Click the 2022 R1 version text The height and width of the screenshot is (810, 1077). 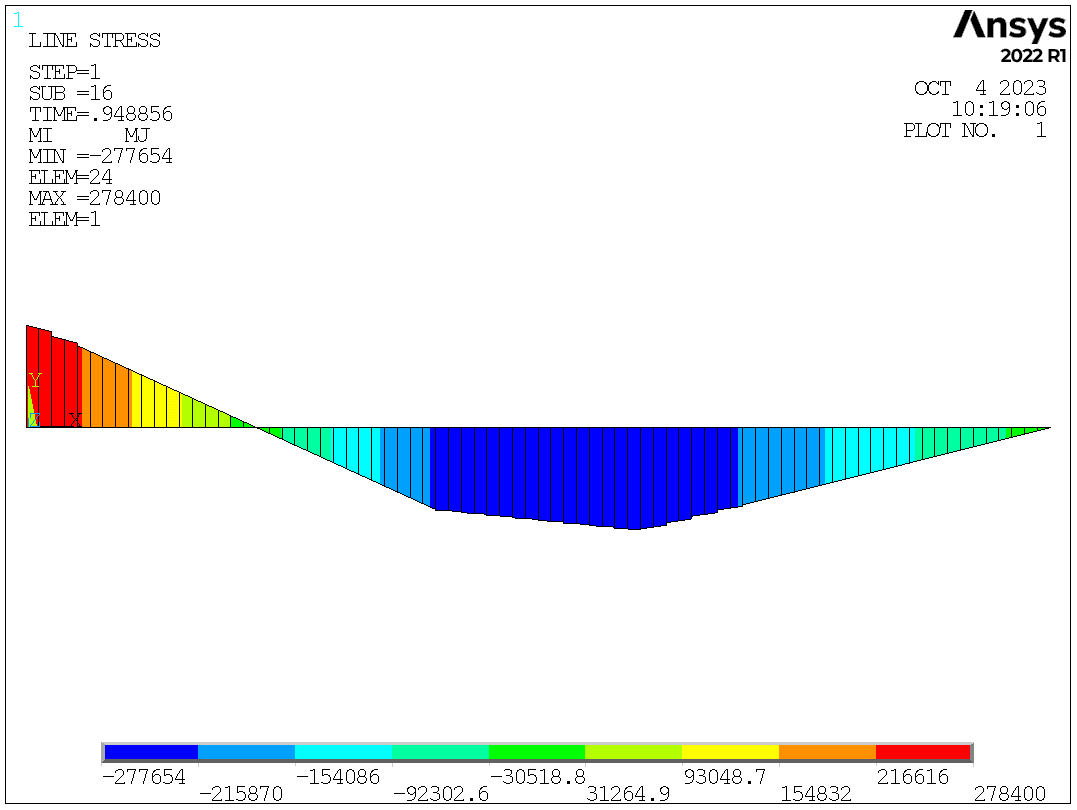pyautogui.click(x=1033, y=55)
